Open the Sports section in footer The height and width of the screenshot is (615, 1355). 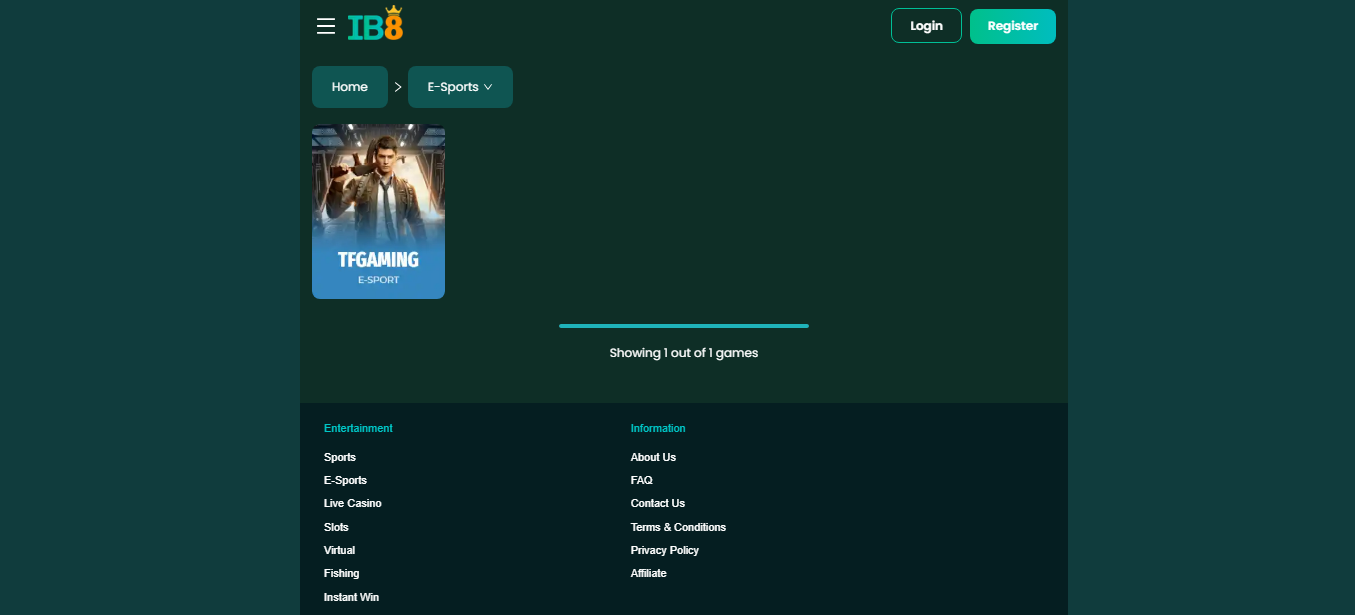(x=340, y=457)
